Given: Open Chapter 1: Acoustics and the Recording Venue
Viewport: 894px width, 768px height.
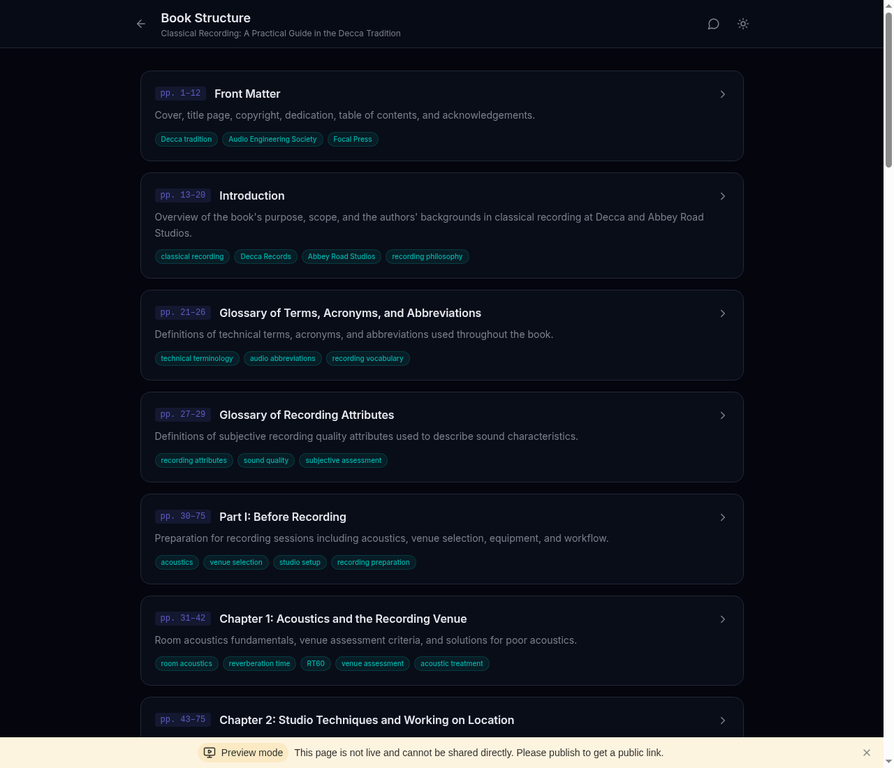Looking at the screenshot, I should [x=342, y=619].
